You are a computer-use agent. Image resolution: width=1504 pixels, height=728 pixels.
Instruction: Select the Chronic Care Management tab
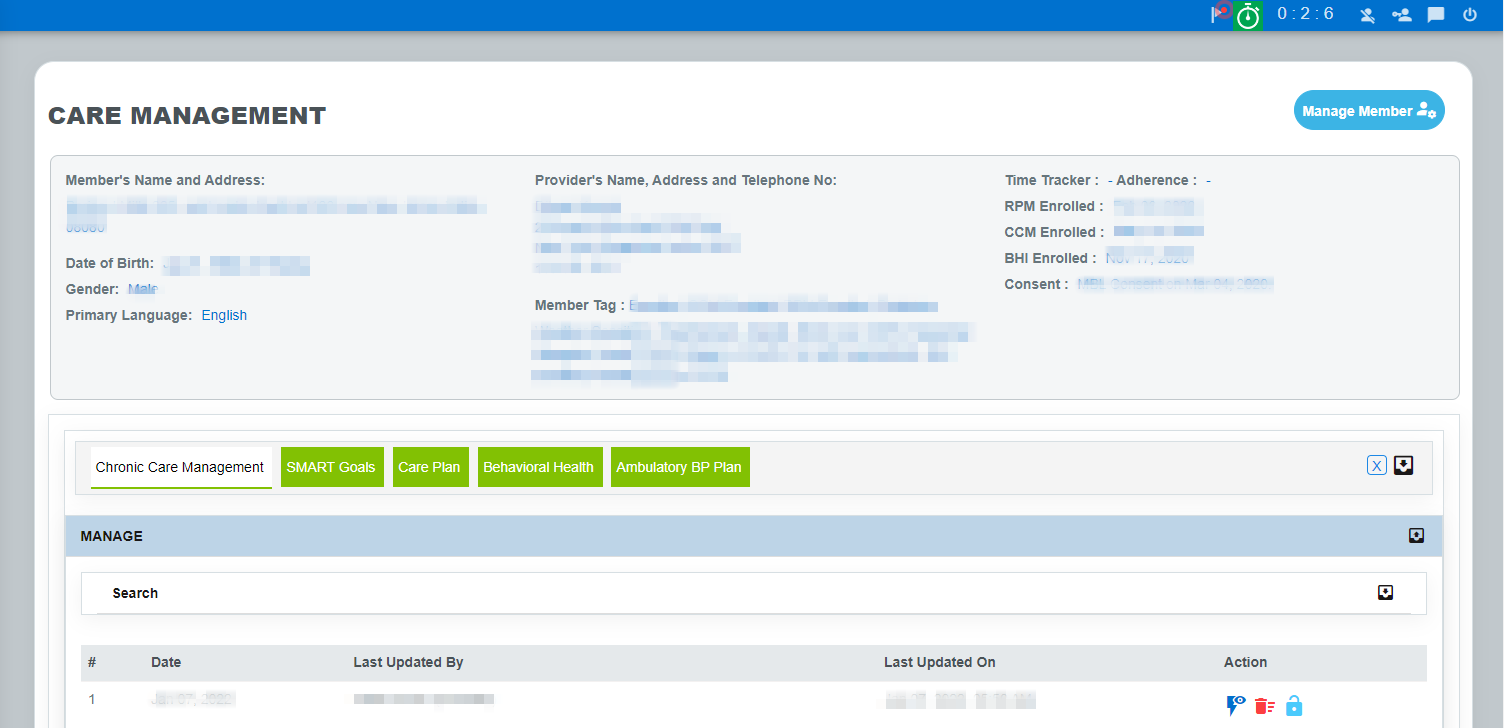pos(180,467)
